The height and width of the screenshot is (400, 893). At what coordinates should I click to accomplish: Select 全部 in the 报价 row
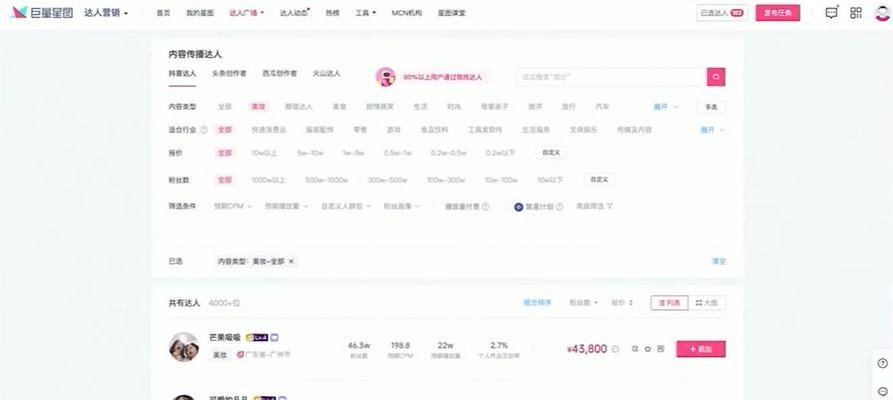pos(225,153)
